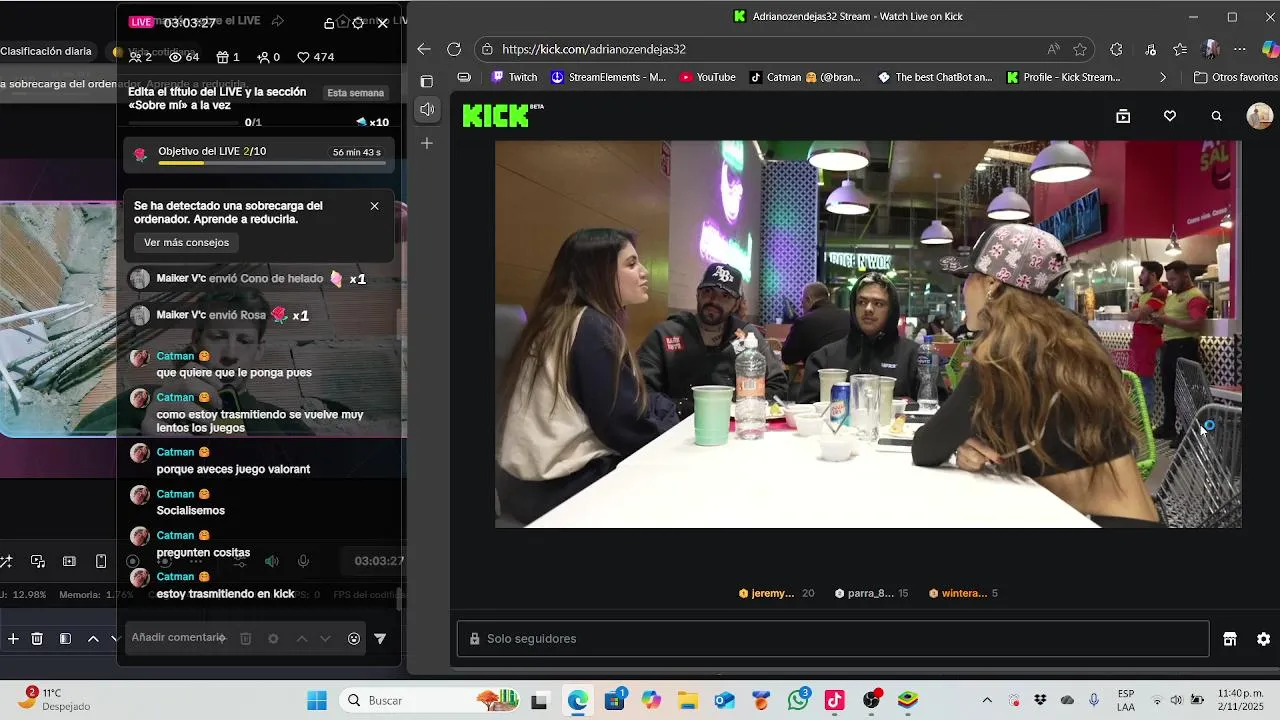Refresh the Kick page in Edge

click(454, 49)
